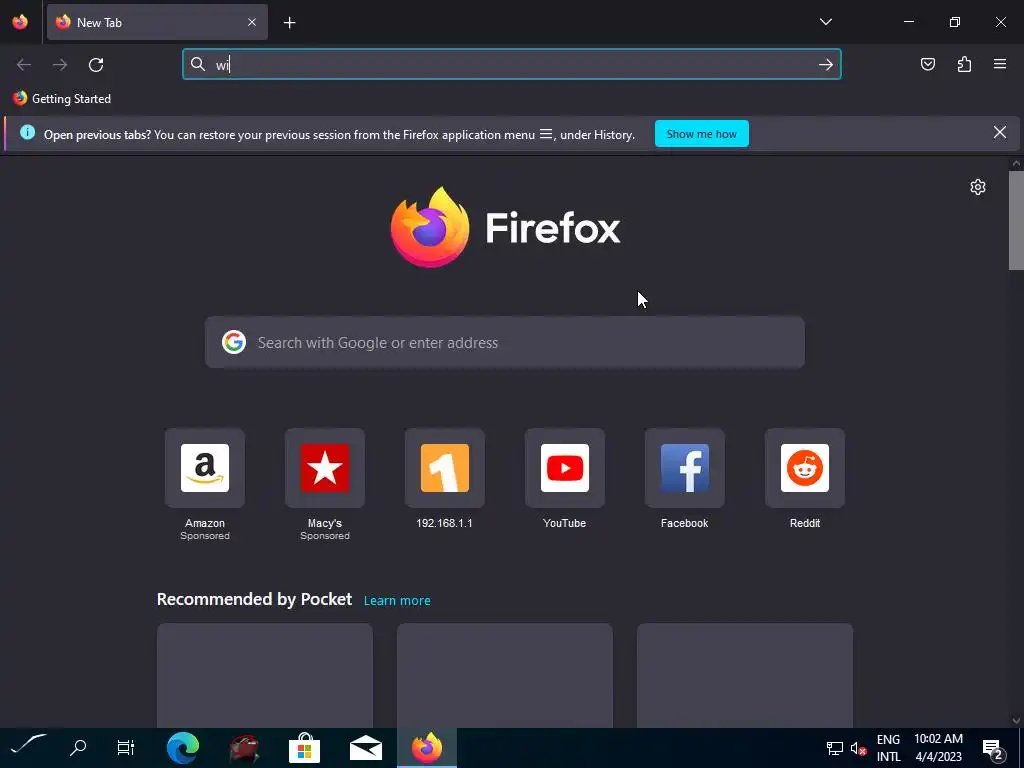Click the page vertical scrollbar thumb
The width and height of the screenshot is (1024, 768).
pos(1016,220)
